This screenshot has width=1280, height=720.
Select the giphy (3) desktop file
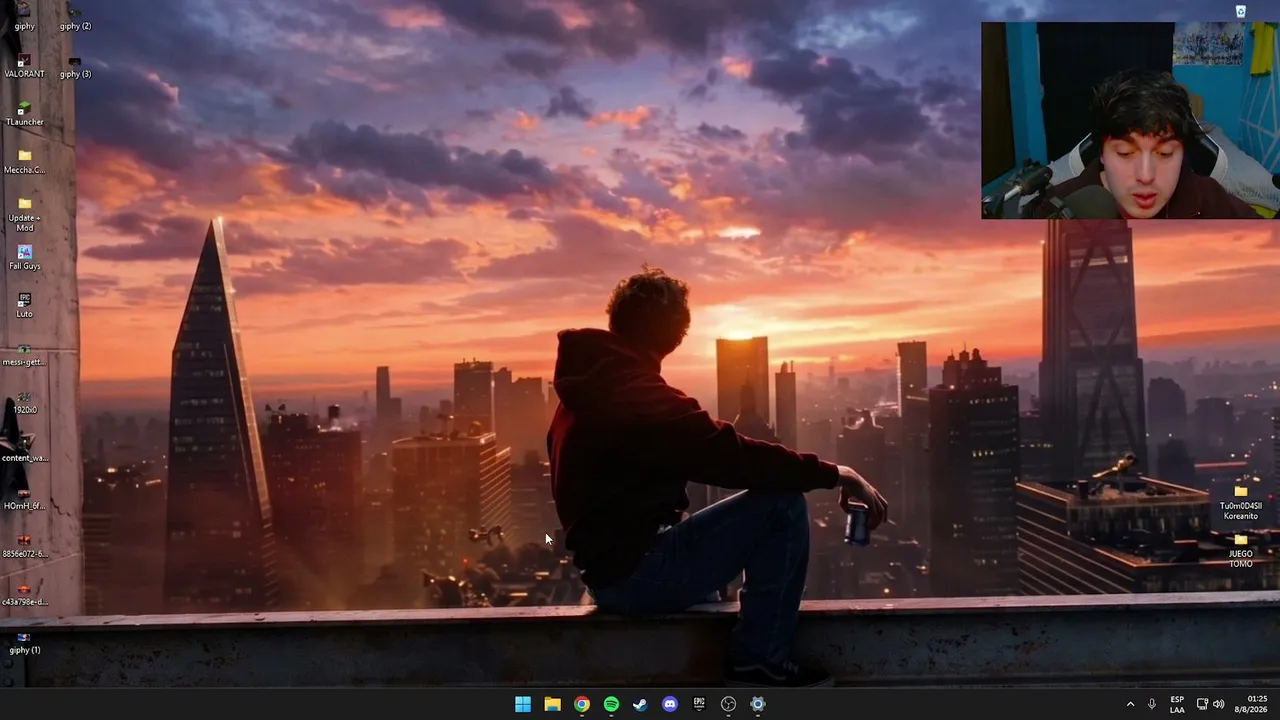(75, 67)
